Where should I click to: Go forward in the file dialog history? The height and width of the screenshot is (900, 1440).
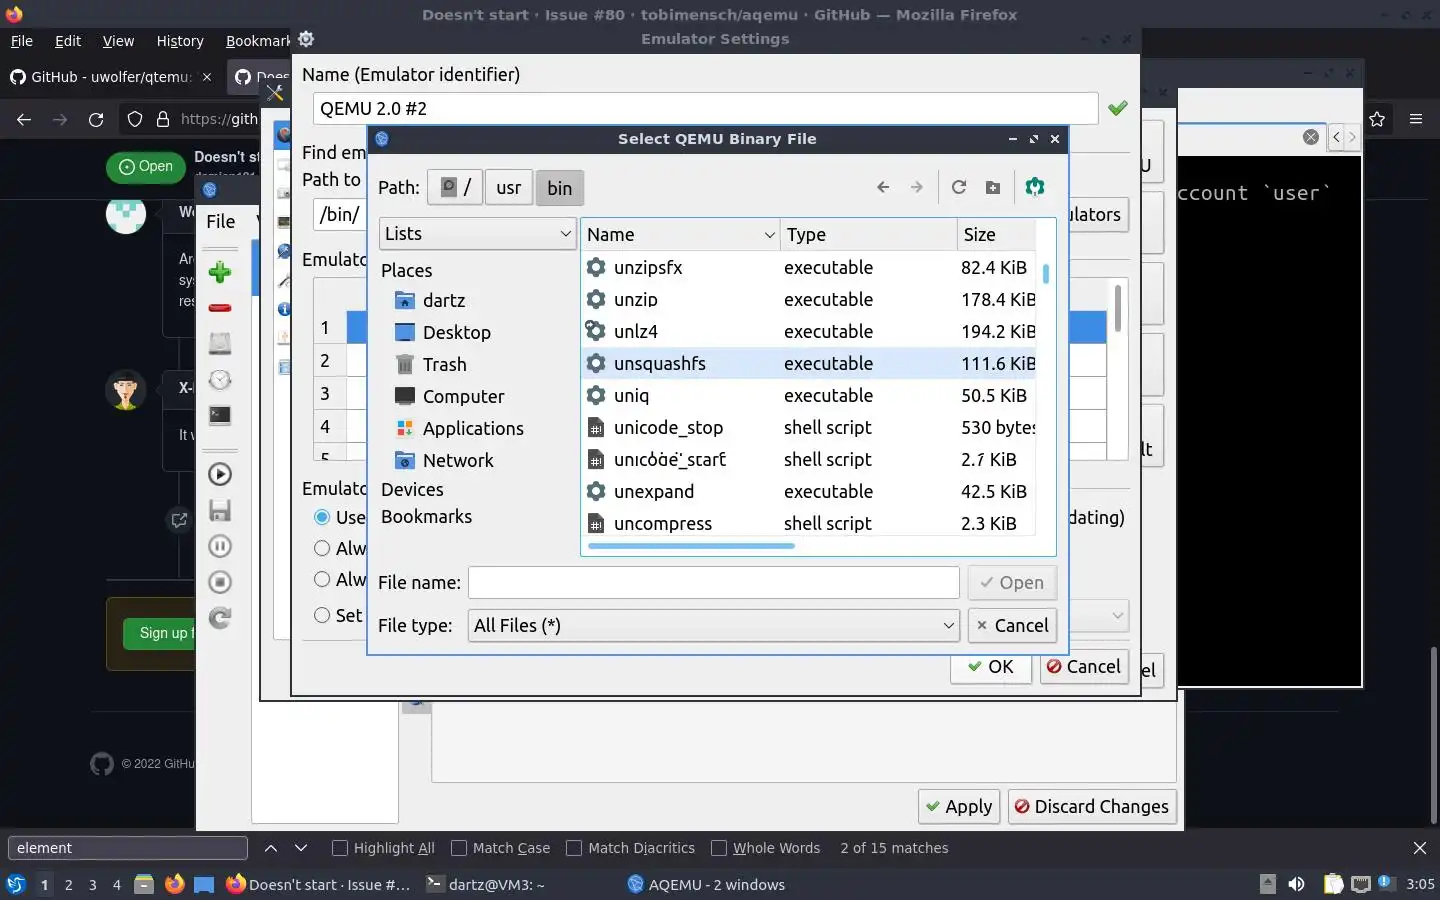[x=916, y=187]
